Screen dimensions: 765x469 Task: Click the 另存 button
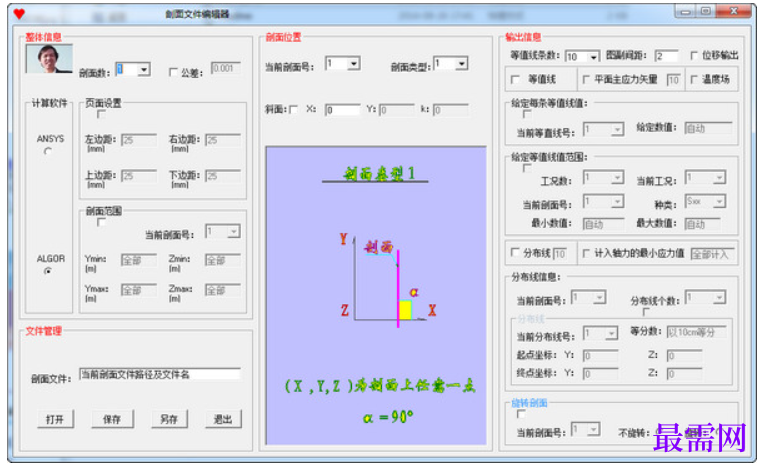click(169, 419)
